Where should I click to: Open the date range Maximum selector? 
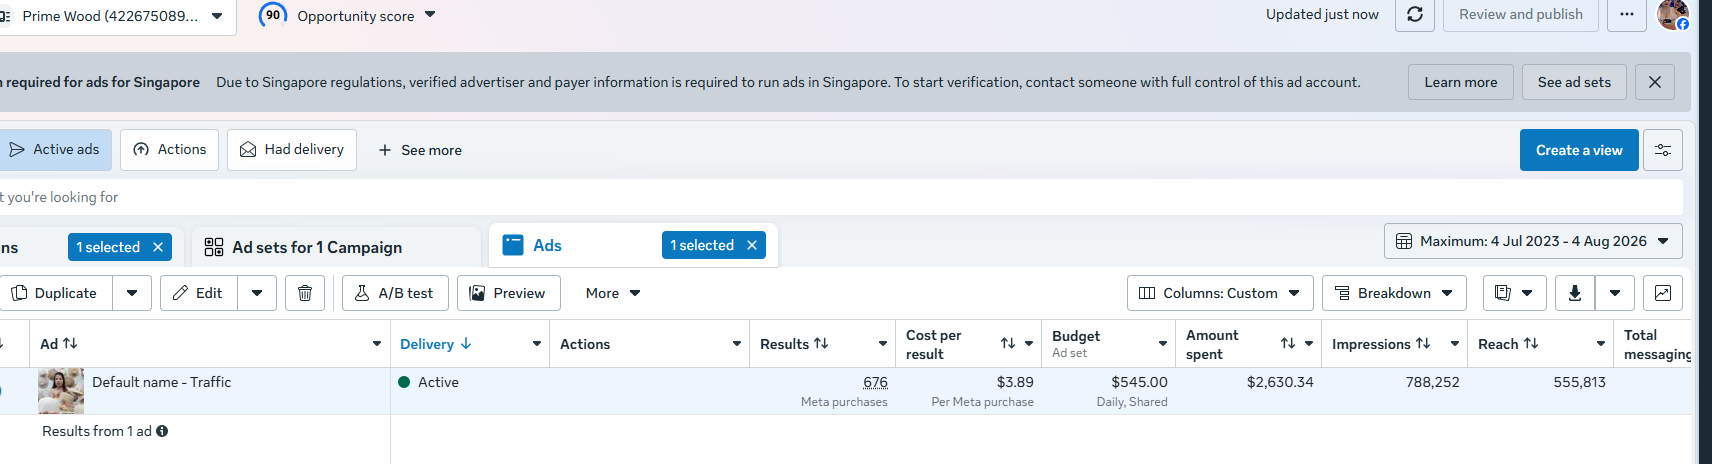[x=1533, y=241]
